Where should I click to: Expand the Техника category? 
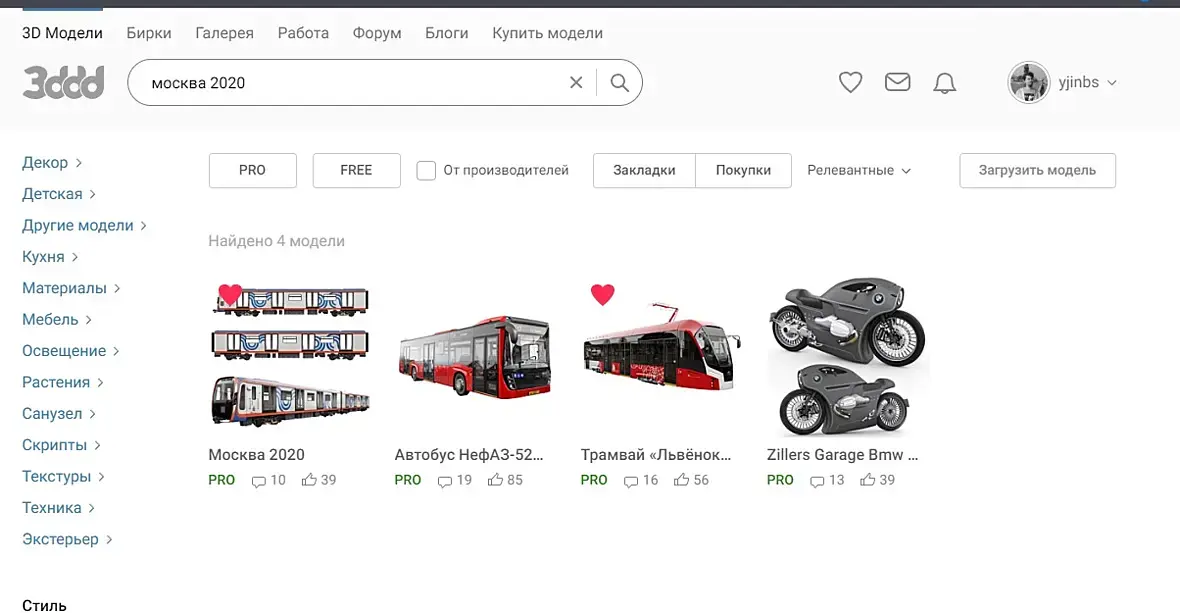coord(58,508)
